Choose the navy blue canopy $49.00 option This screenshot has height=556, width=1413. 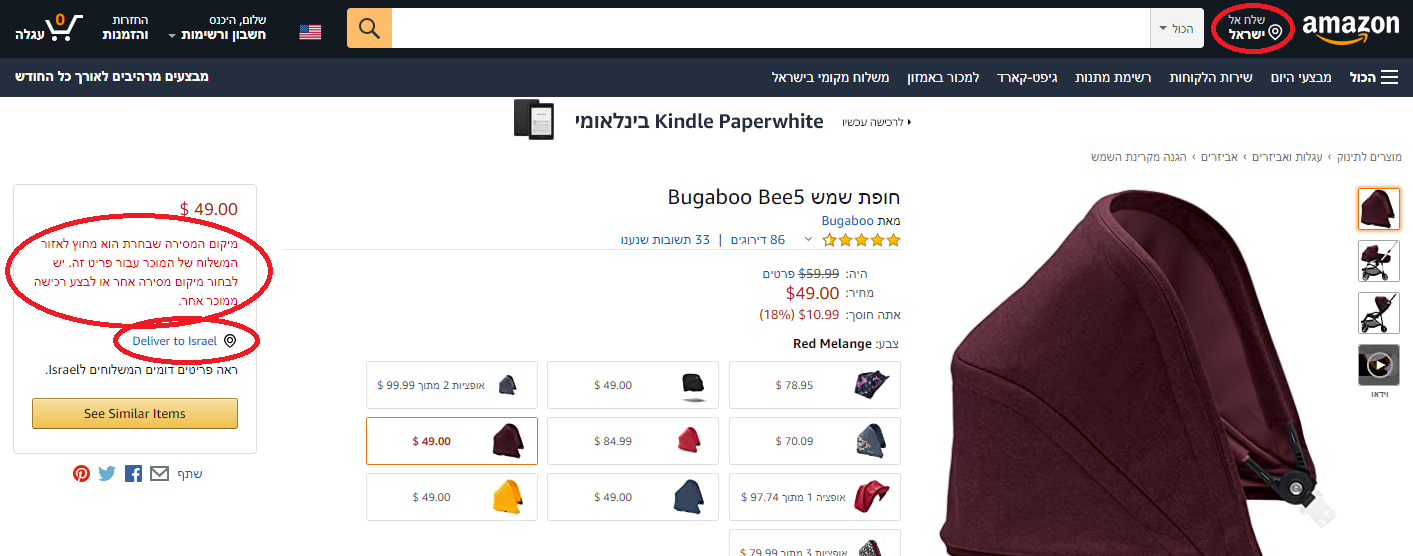click(x=633, y=497)
